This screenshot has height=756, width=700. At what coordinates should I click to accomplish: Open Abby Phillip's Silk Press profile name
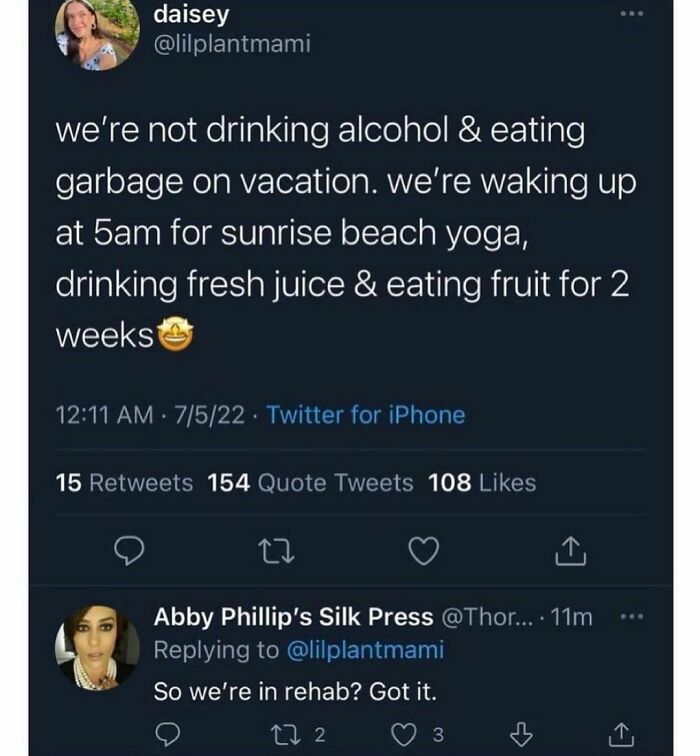point(293,617)
